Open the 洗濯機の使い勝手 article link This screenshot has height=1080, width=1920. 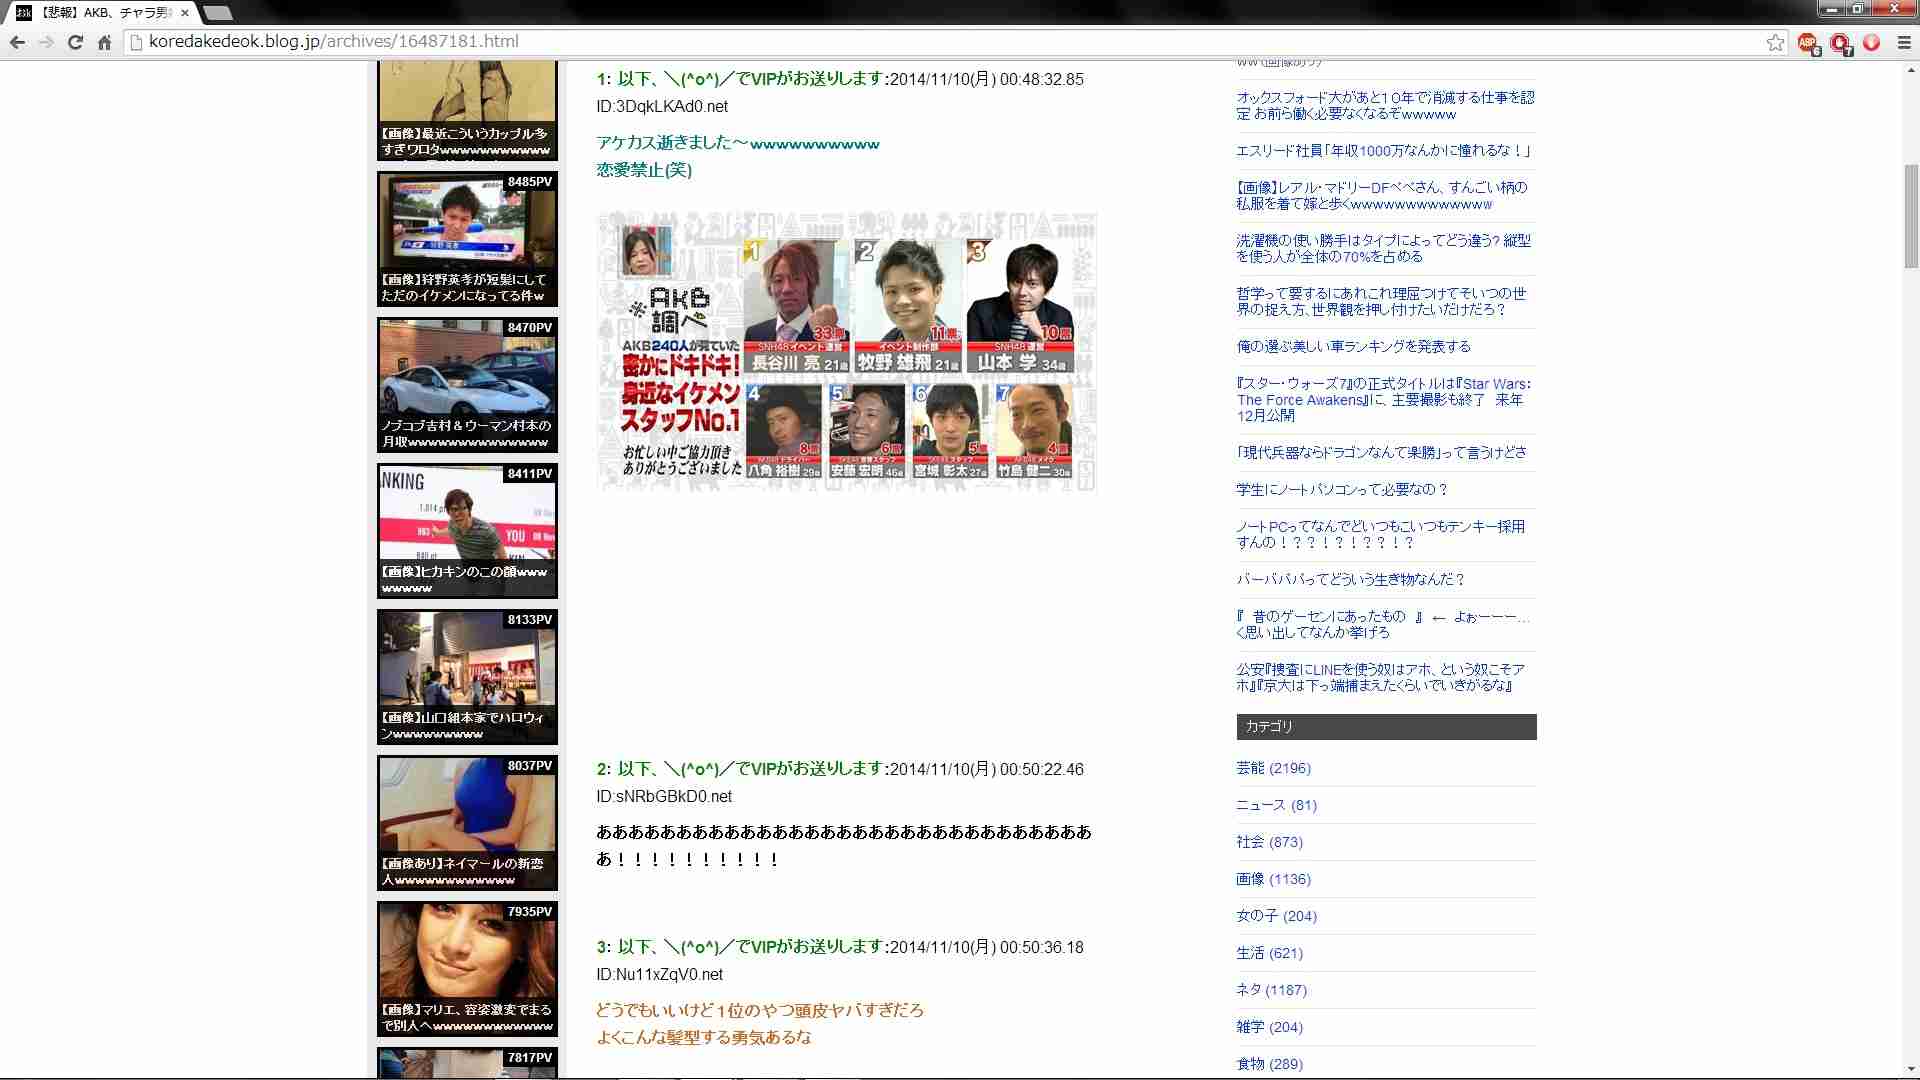click(1383, 248)
